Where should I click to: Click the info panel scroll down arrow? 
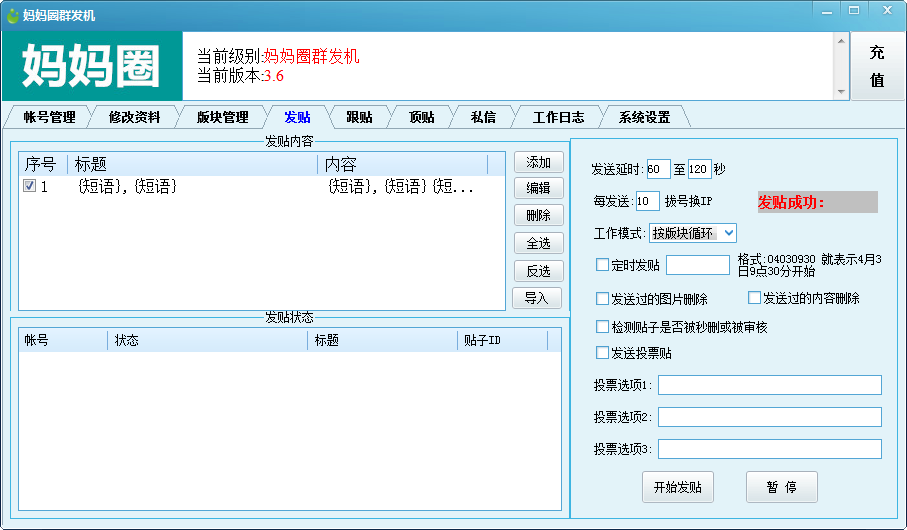pyautogui.click(x=841, y=92)
